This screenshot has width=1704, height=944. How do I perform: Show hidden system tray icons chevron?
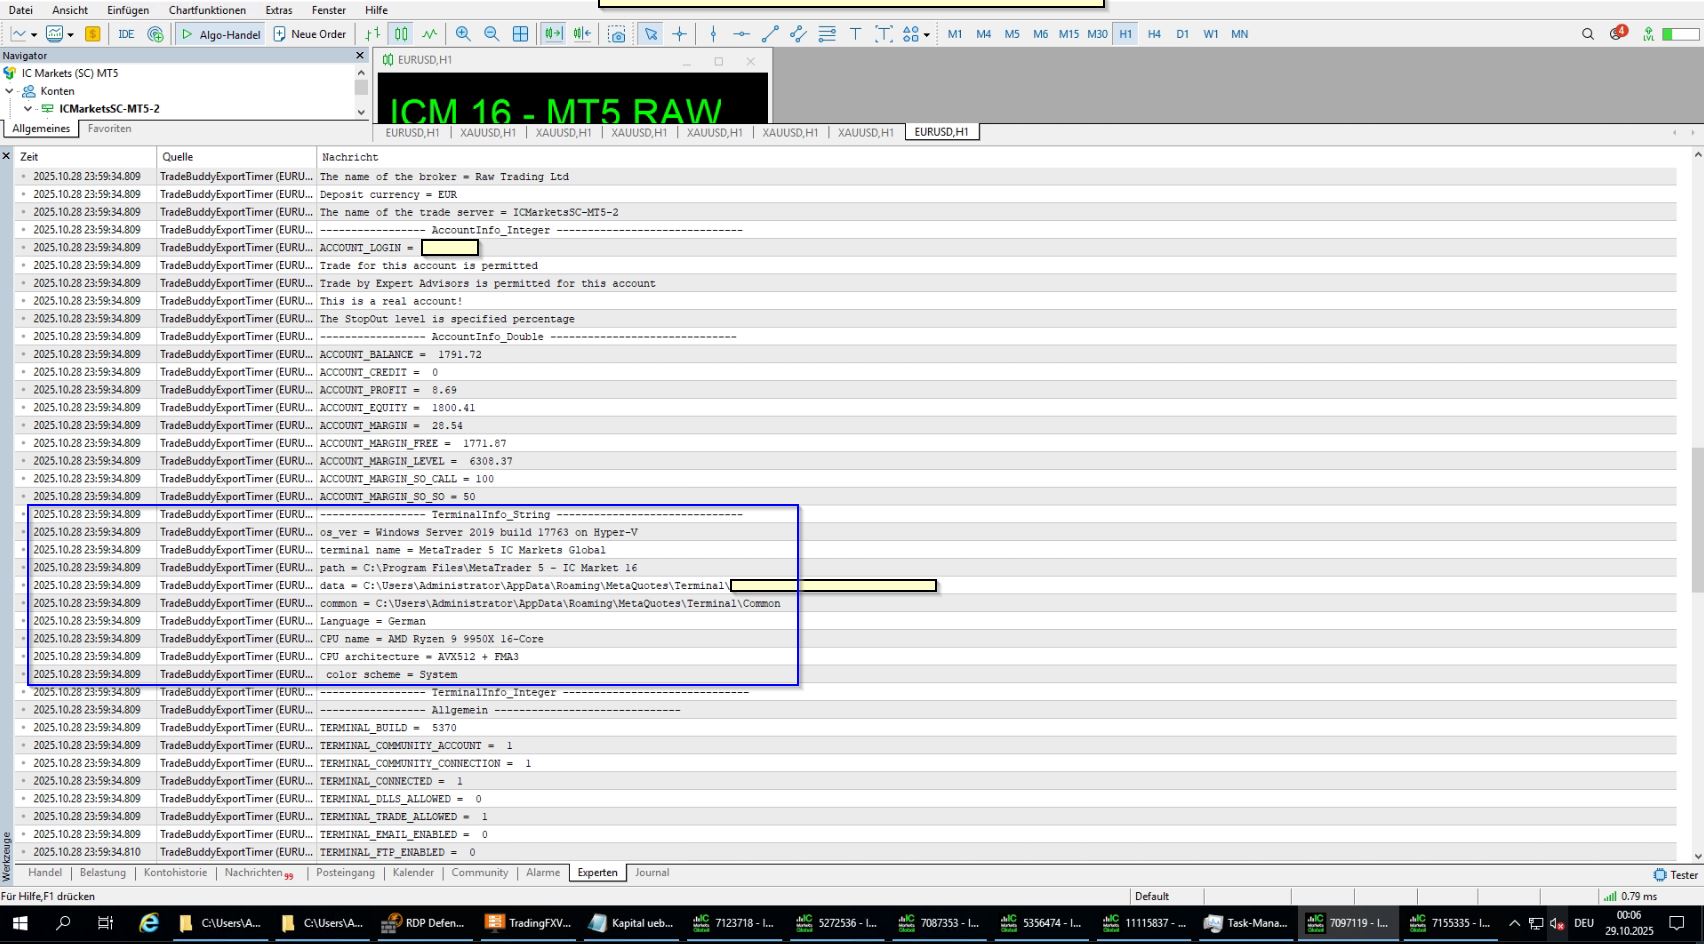1514,924
